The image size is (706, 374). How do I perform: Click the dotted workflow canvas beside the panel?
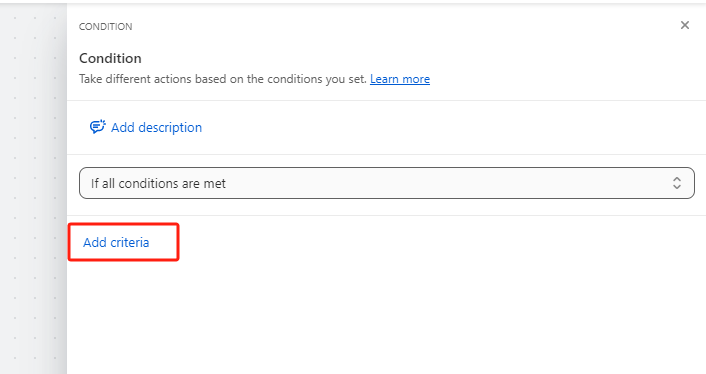(x=34, y=189)
